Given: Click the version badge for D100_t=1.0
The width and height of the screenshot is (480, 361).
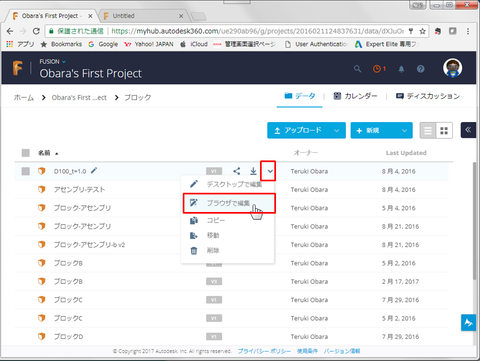Looking at the screenshot, I should coord(214,171).
